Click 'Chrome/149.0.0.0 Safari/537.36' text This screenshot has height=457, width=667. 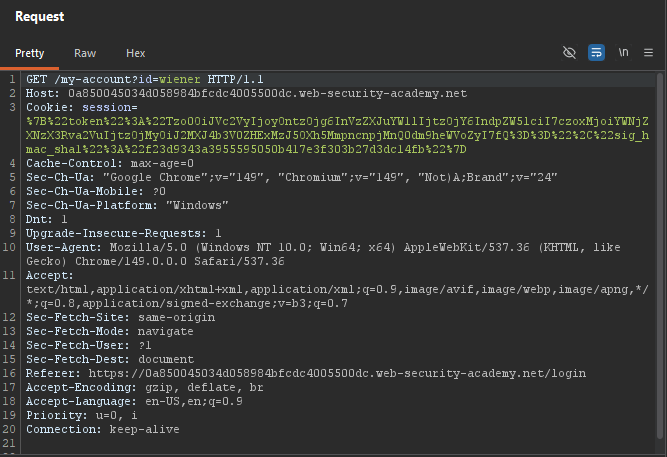pyautogui.click(x=180, y=262)
